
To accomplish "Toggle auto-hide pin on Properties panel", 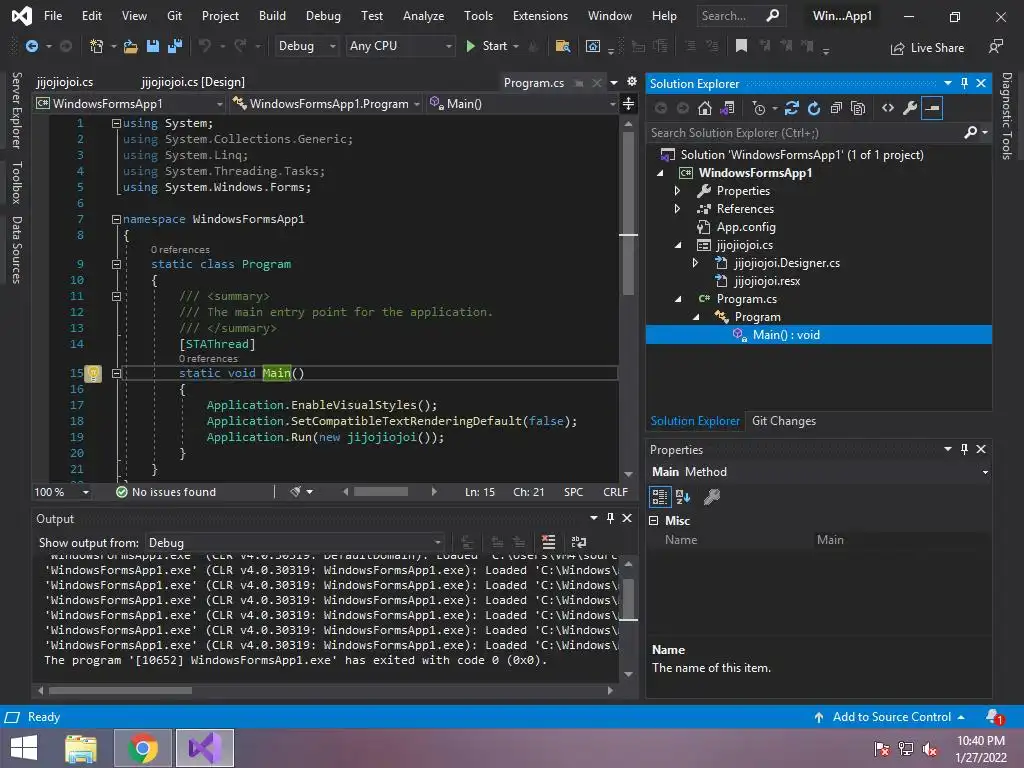I will pyautogui.click(x=965, y=449).
